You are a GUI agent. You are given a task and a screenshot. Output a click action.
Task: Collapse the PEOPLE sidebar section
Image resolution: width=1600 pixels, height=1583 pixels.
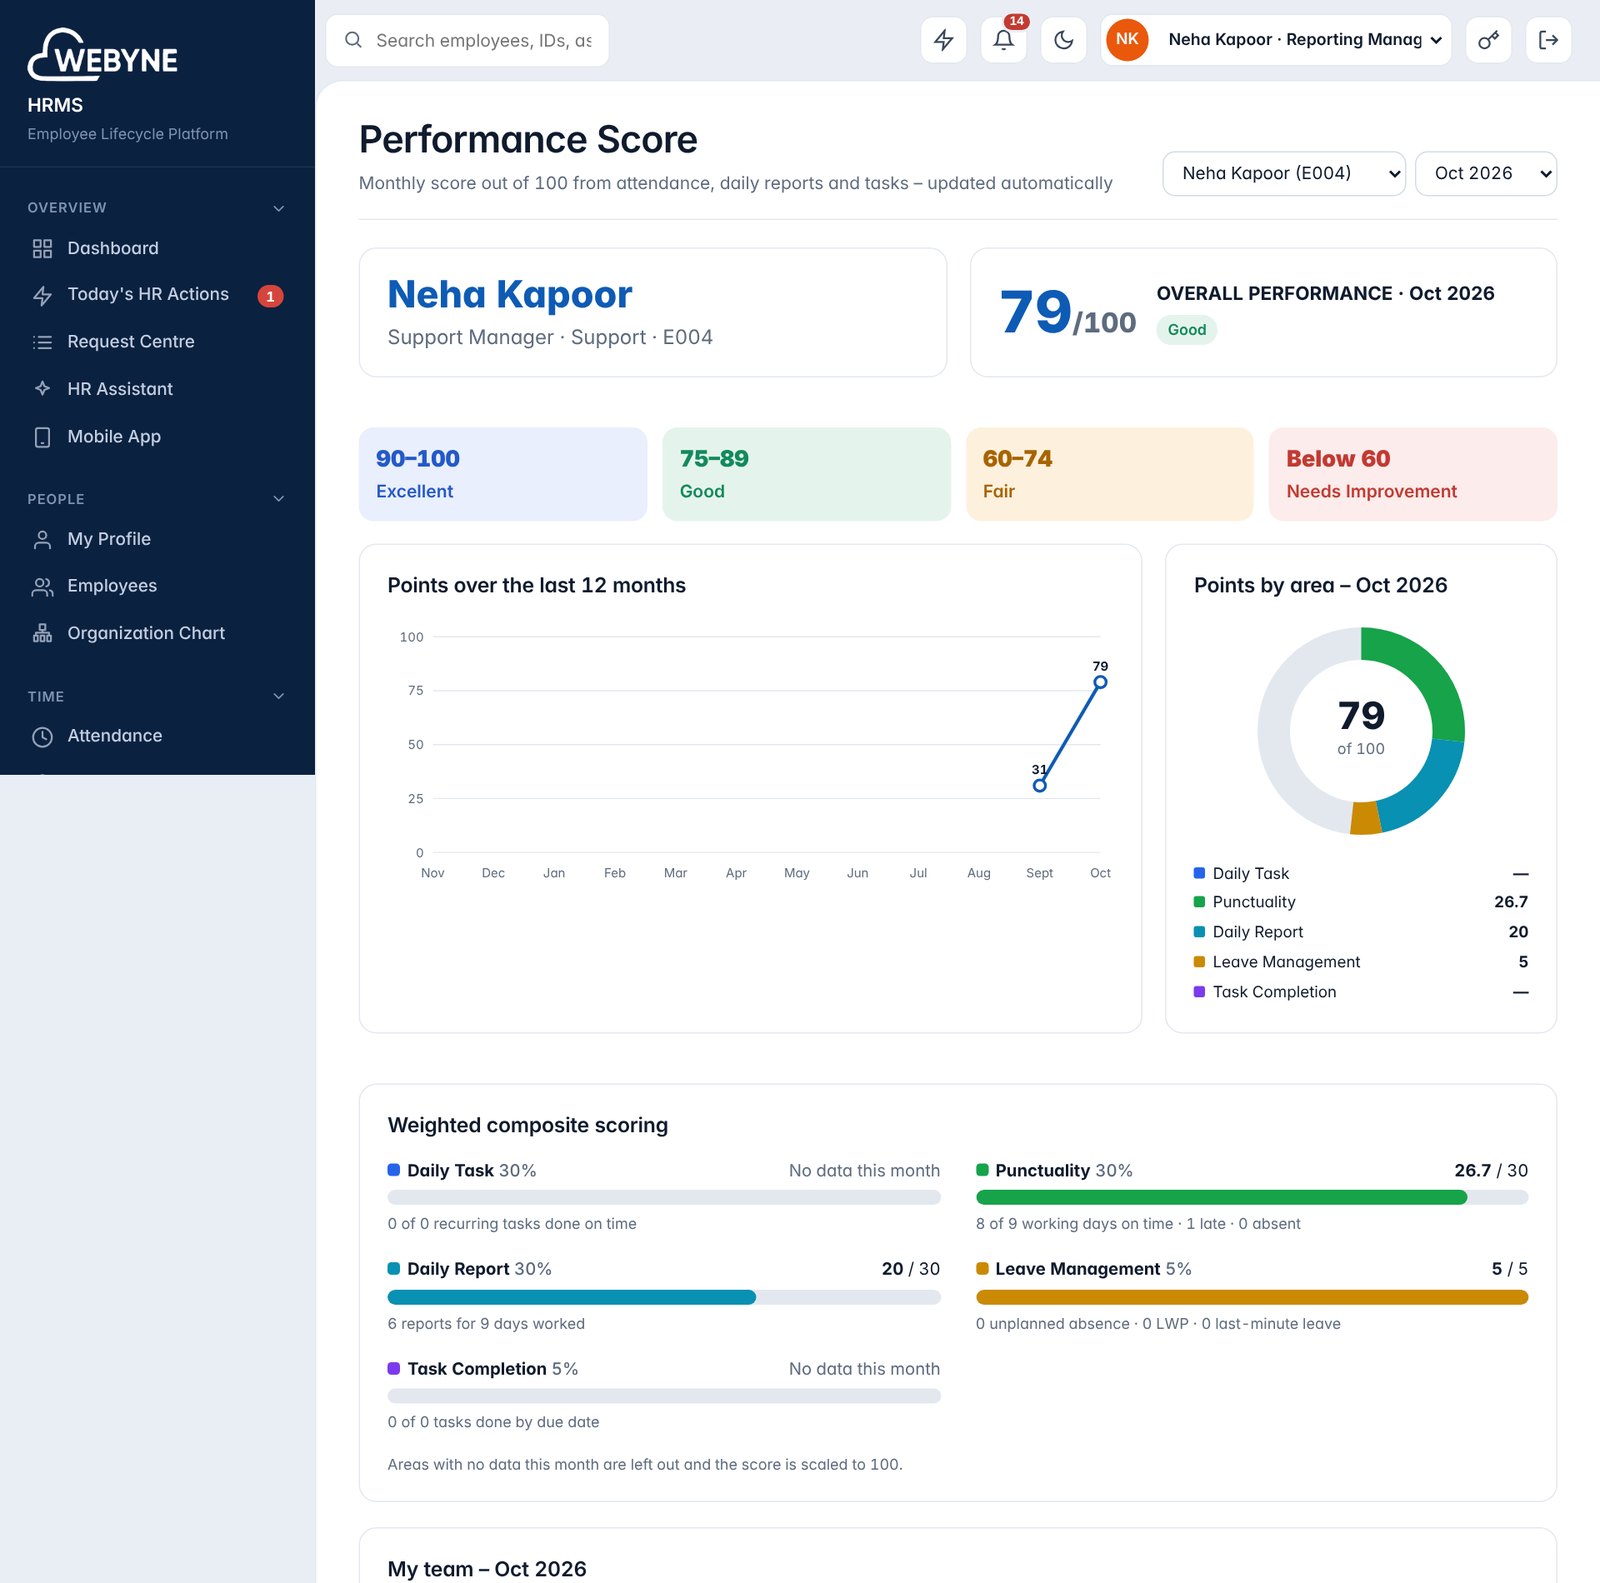[279, 499]
